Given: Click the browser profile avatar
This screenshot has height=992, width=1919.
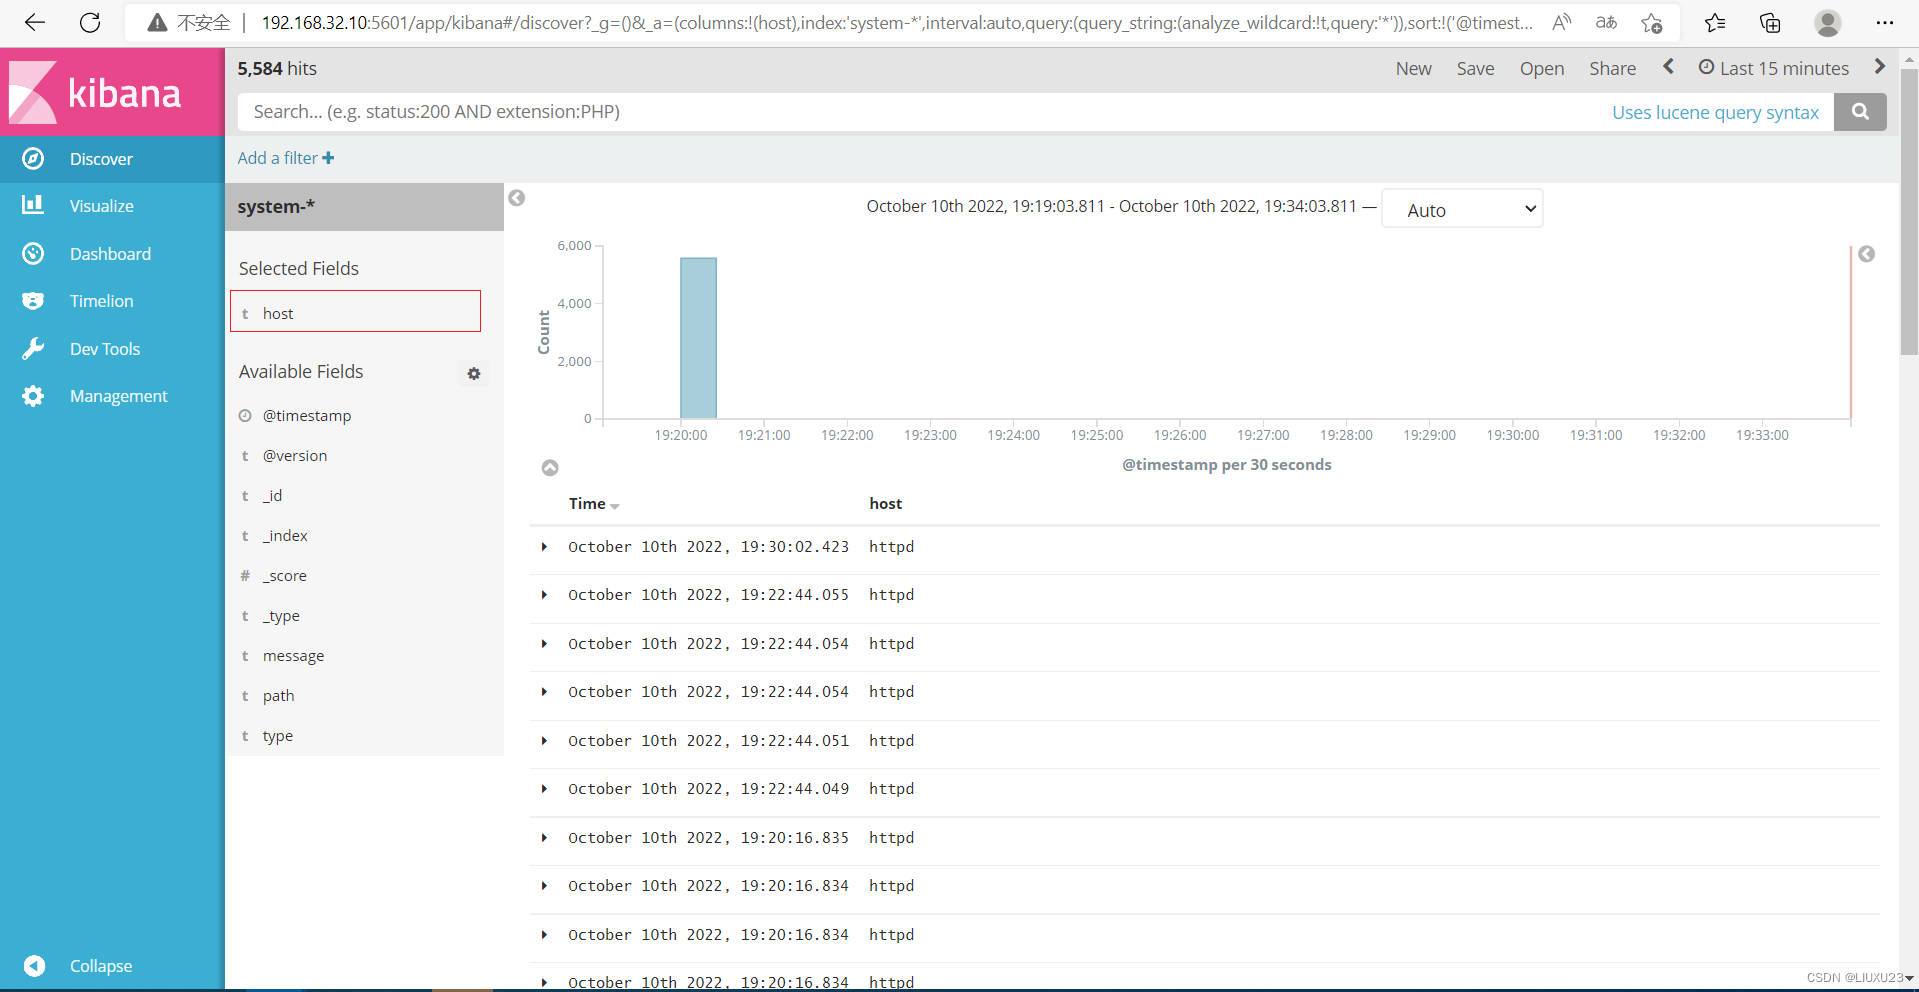Looking at the screenshot, I should (1828, 22).
